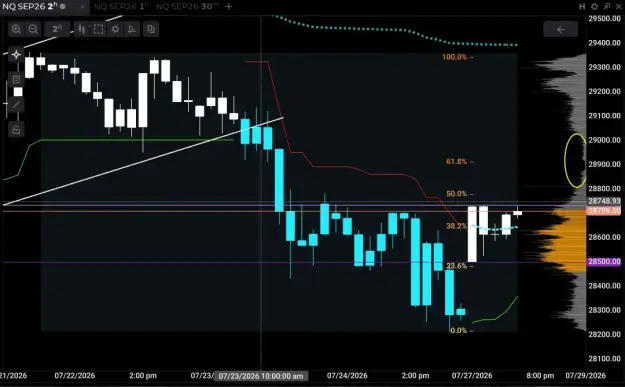Open window settings gear at top right

[594, 6]
